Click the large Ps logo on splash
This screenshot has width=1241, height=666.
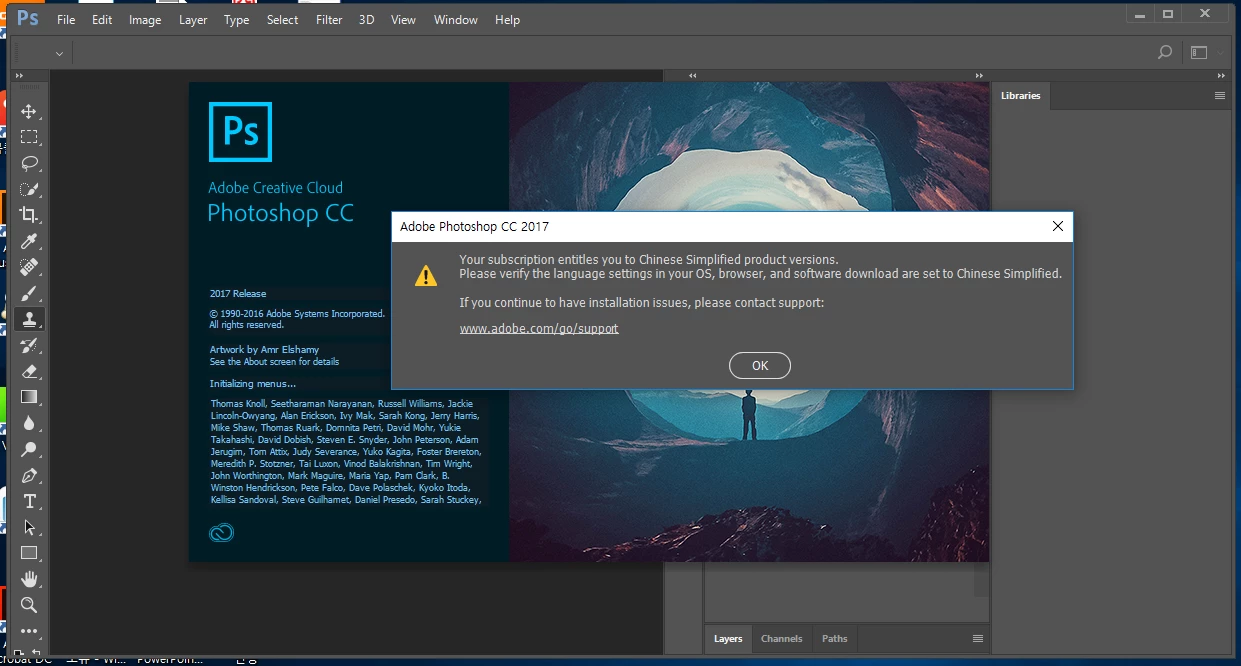(x=240, y=131)
